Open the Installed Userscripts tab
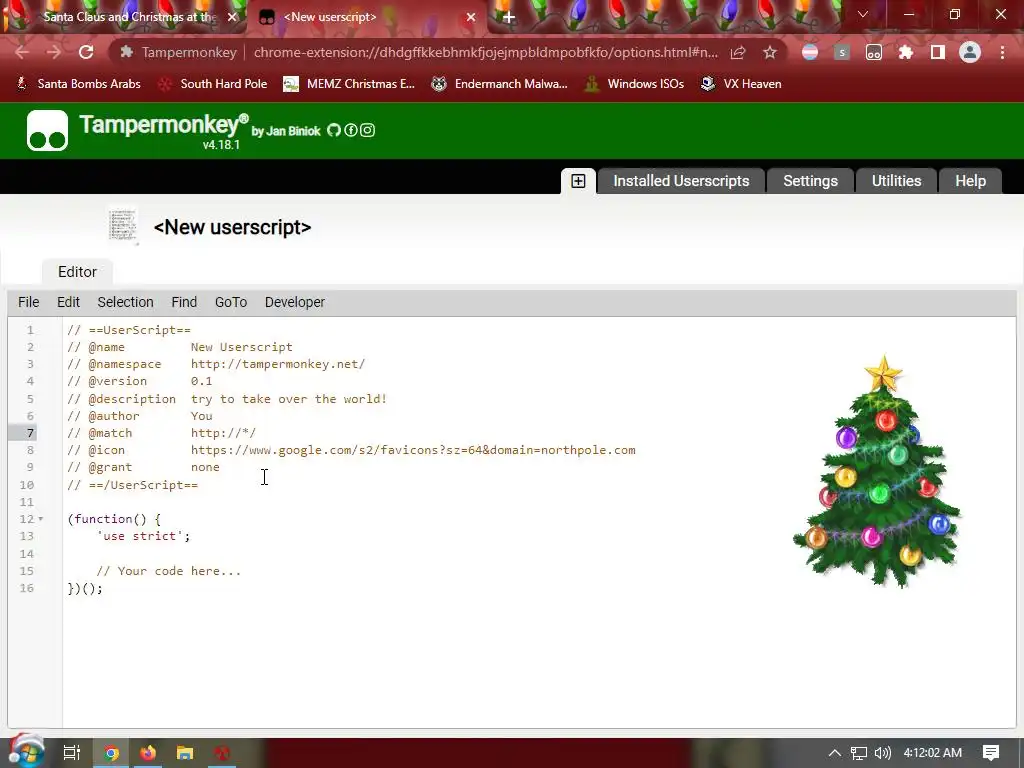This screenshot has height=768, width=1024. (681, 181)
